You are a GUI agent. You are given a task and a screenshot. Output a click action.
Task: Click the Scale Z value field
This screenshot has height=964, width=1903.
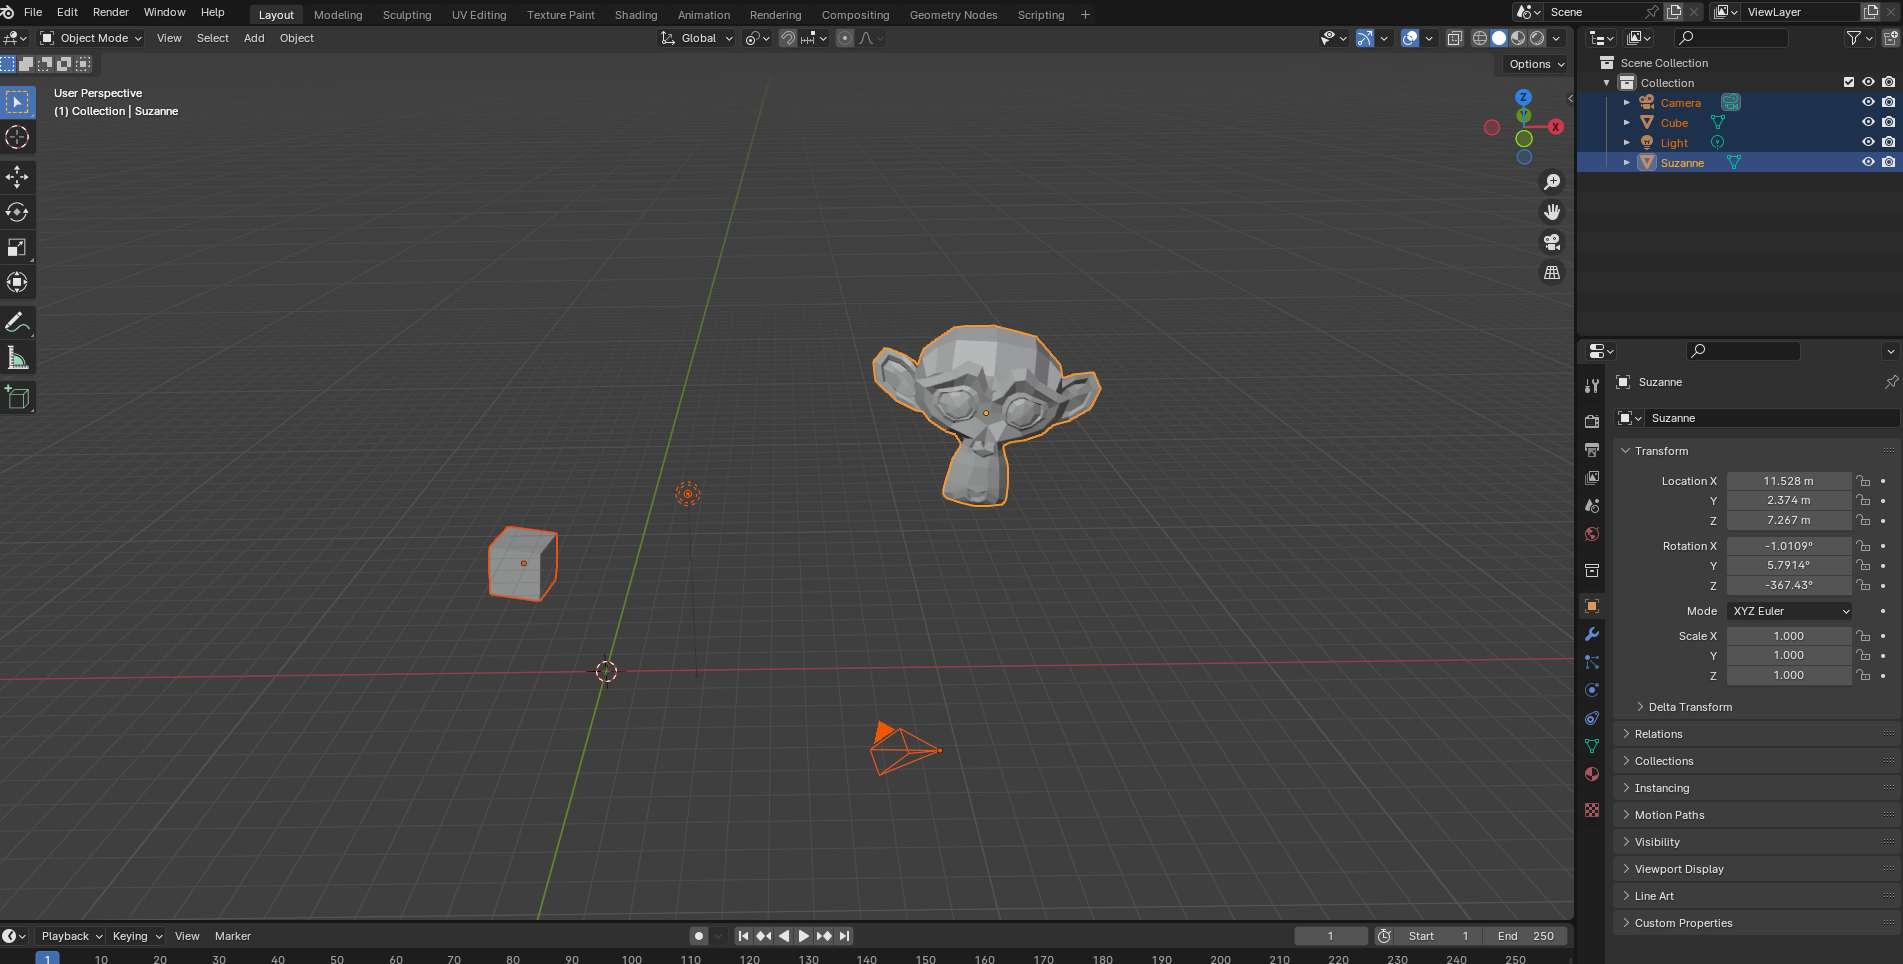1788,675
